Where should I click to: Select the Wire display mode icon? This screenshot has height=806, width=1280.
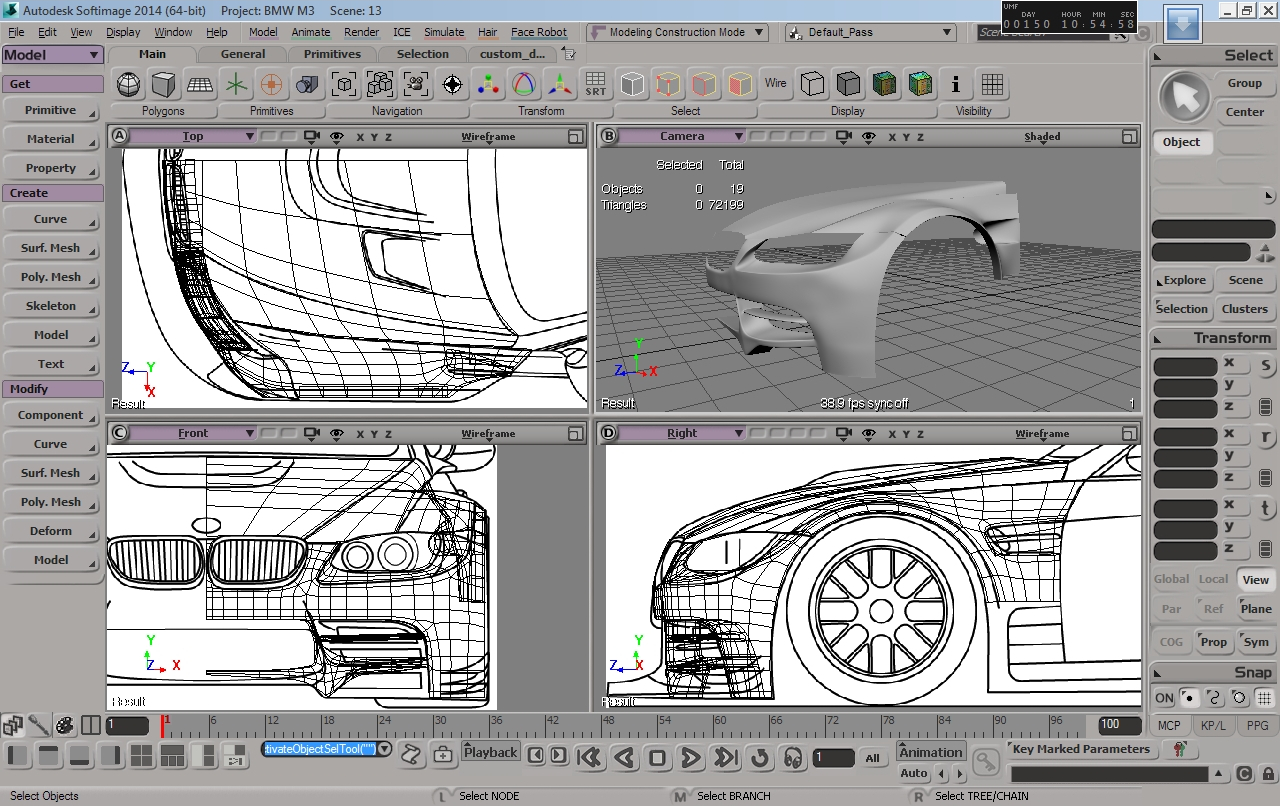(776, 84)
